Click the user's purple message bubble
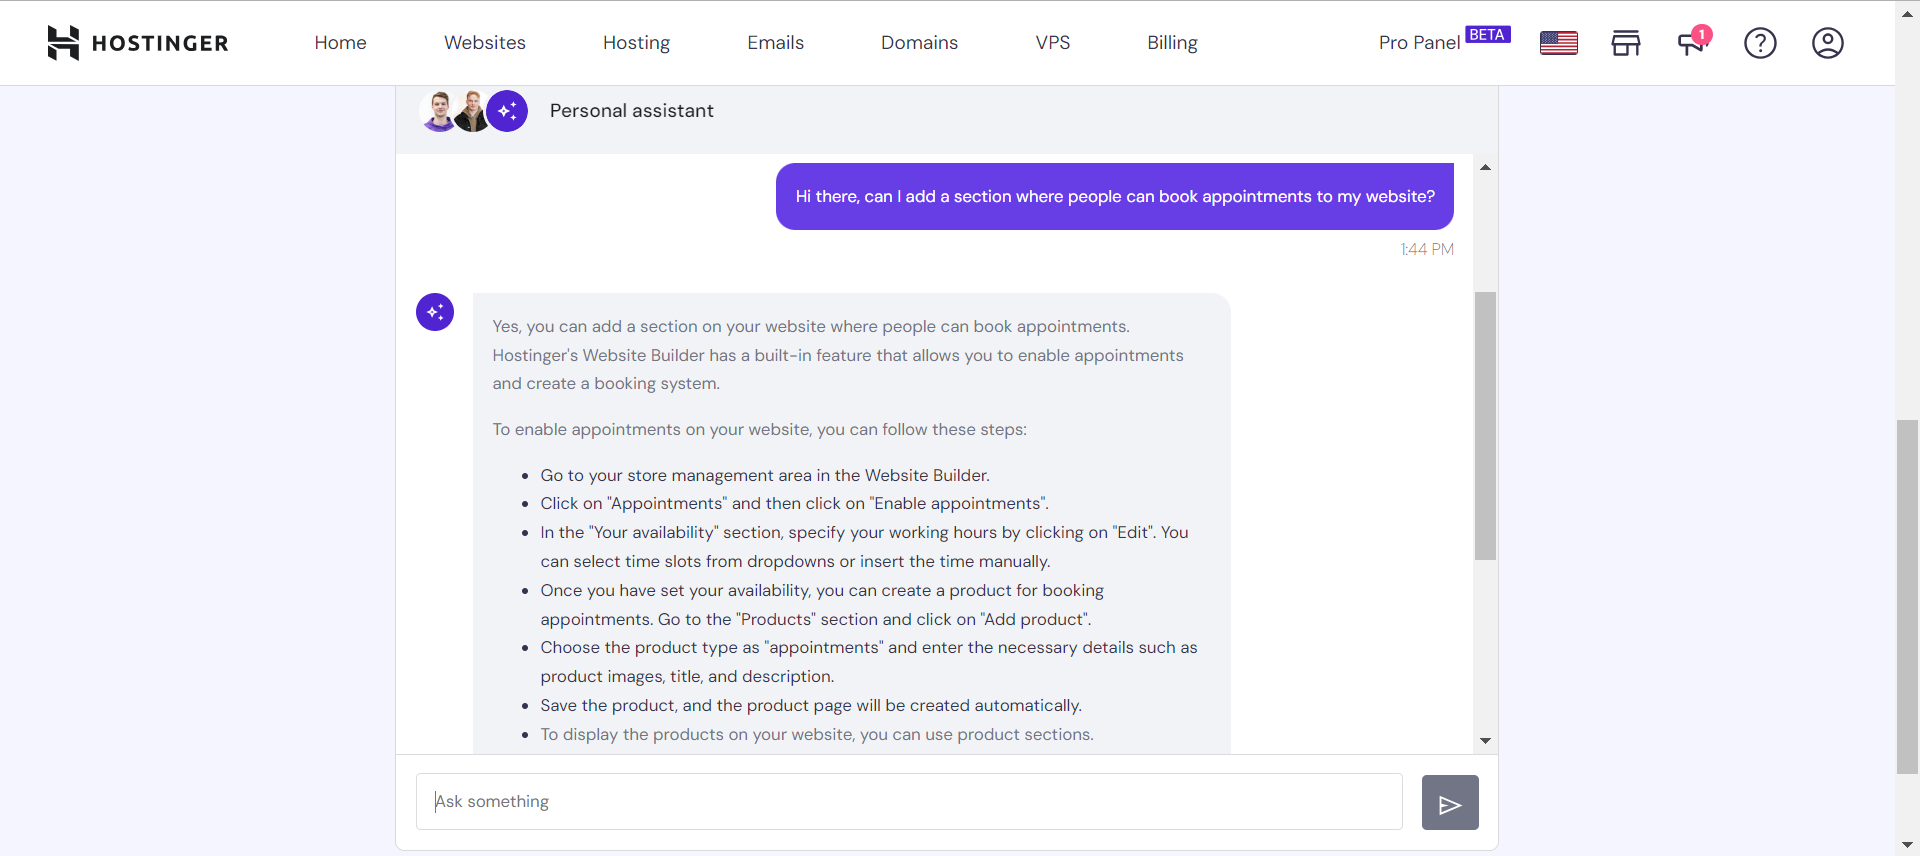 coord(1114,196)
